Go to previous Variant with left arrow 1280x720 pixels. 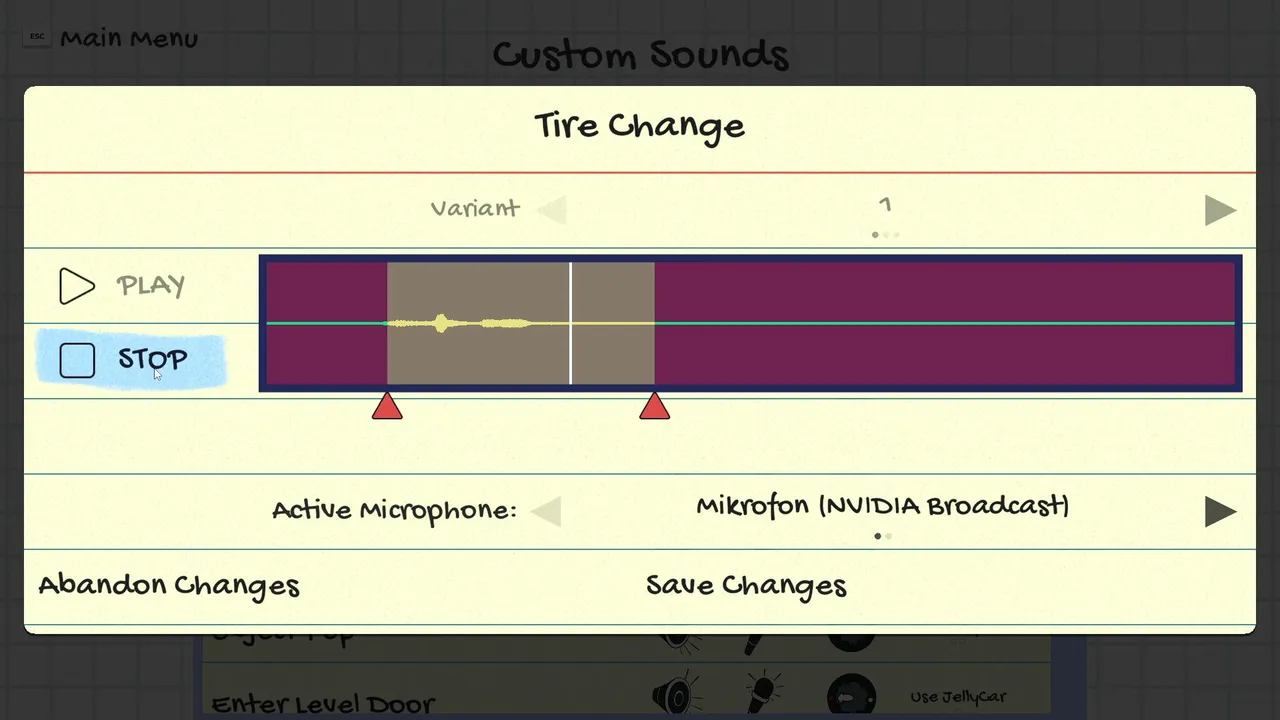[551, 210]
